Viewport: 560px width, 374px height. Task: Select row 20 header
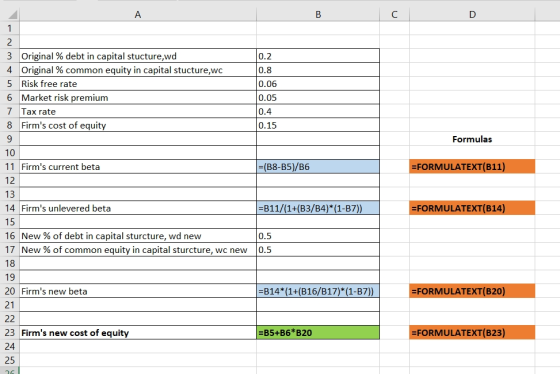pos(10,291)
